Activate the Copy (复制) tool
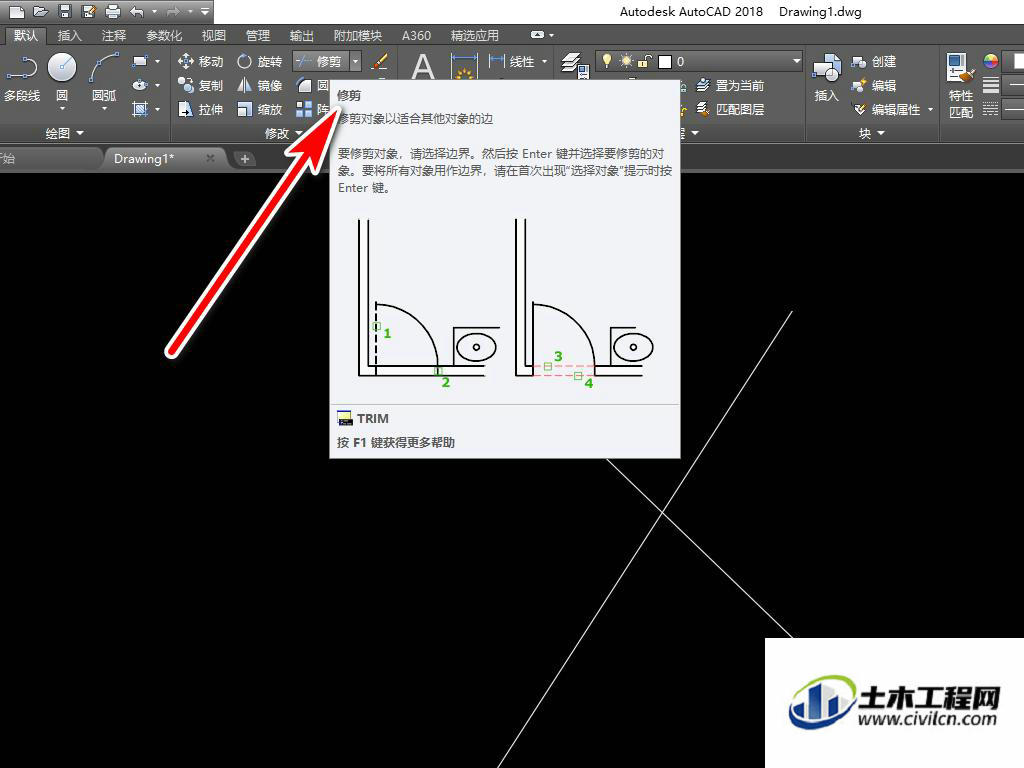The image size is (1024, 768). [x=200, y=85]
